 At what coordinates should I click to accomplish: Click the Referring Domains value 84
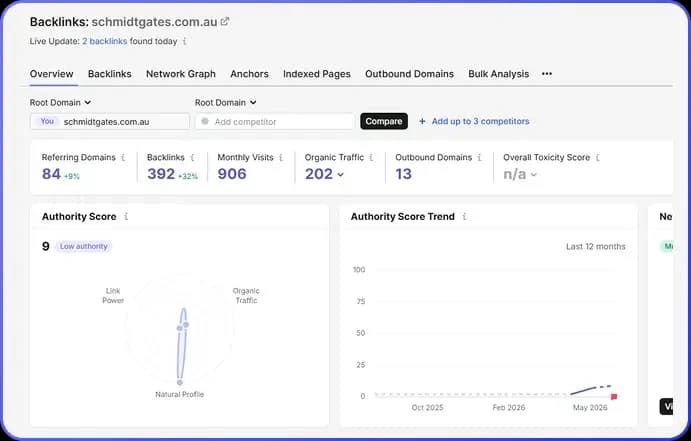point(51,174)
